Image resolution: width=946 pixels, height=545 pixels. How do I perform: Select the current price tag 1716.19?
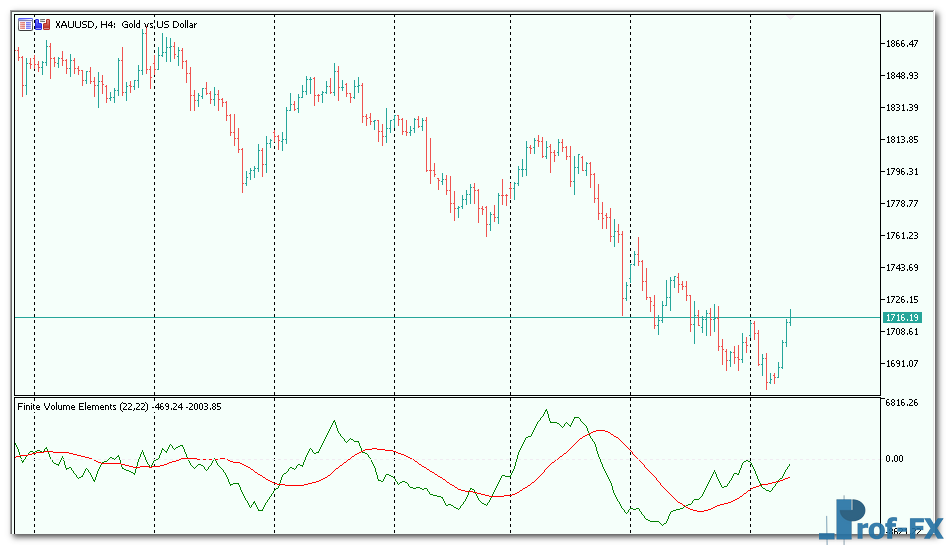[x=901, y=317]
